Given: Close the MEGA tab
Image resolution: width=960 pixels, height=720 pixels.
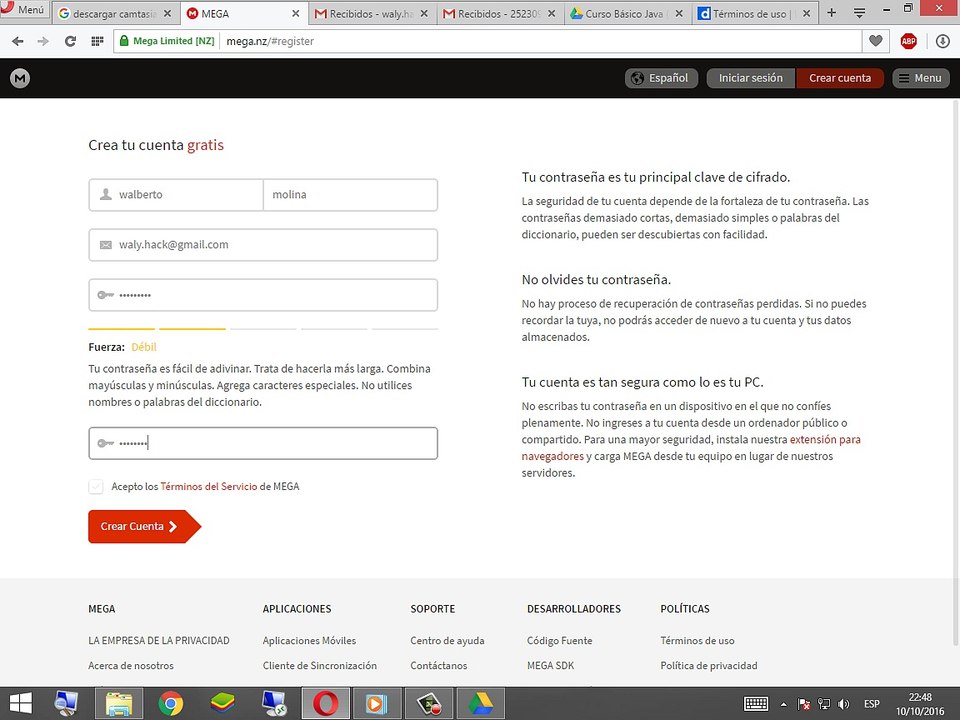Looking at the screenshot, I should (x=296, y=13).
